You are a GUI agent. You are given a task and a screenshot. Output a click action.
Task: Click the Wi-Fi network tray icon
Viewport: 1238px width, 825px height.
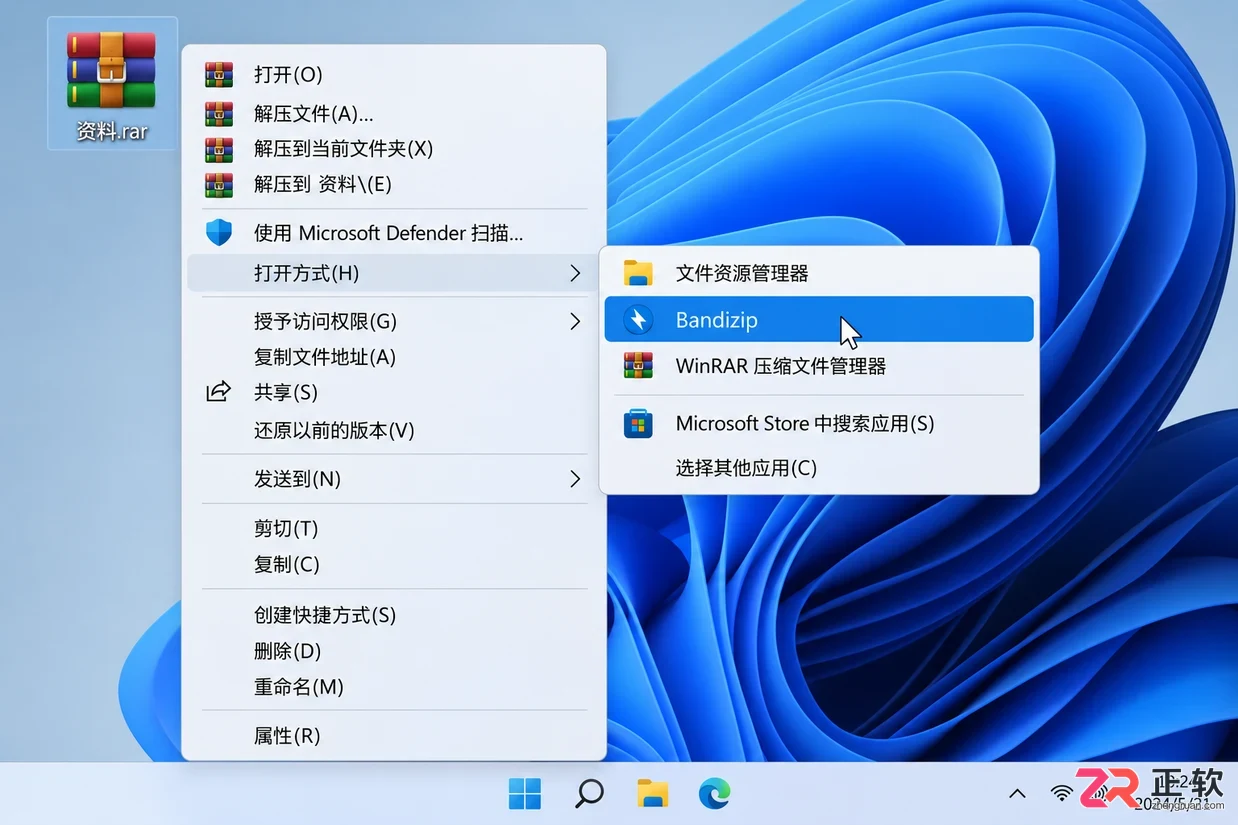click(1061, 794)
